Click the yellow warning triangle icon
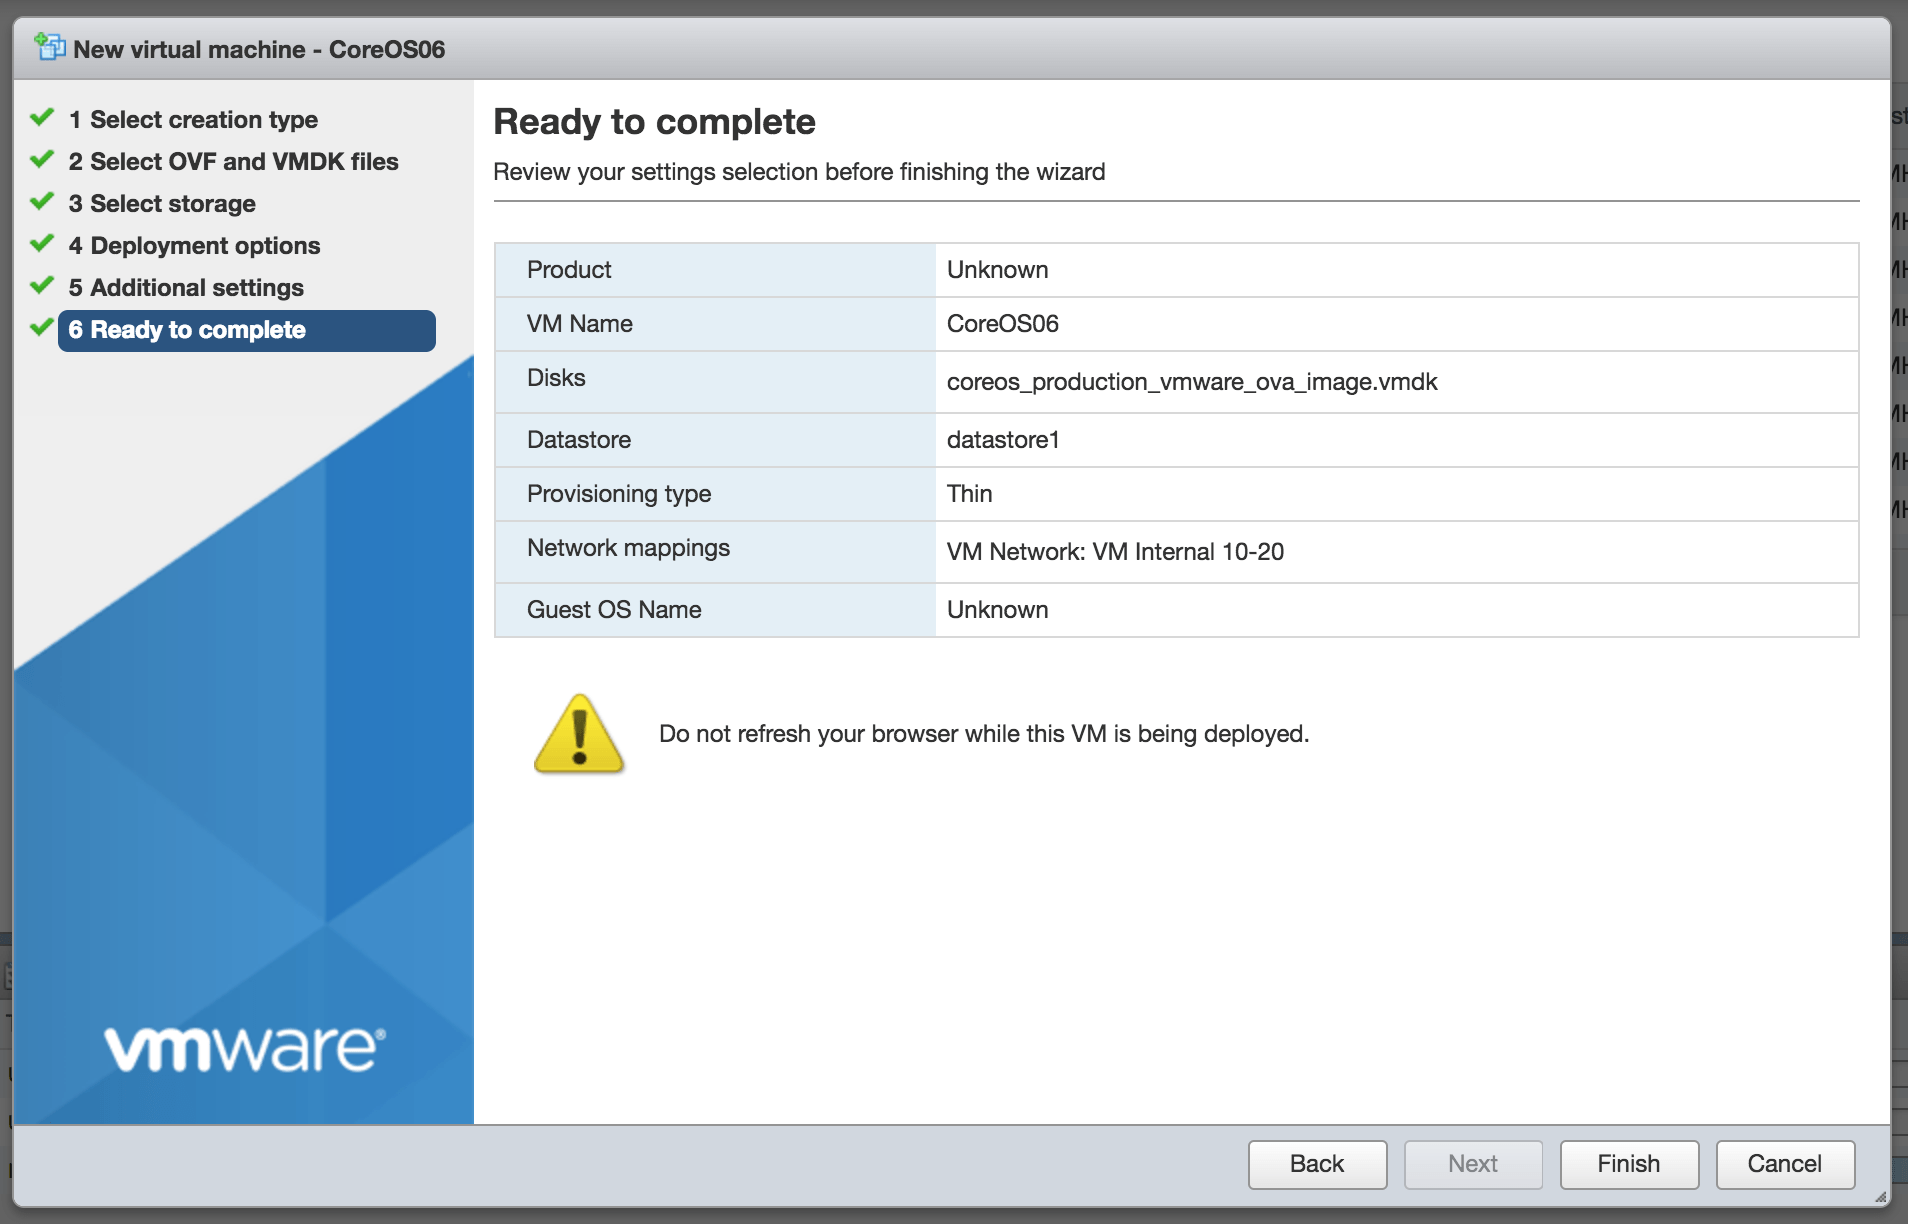 (x=578, y=735)
